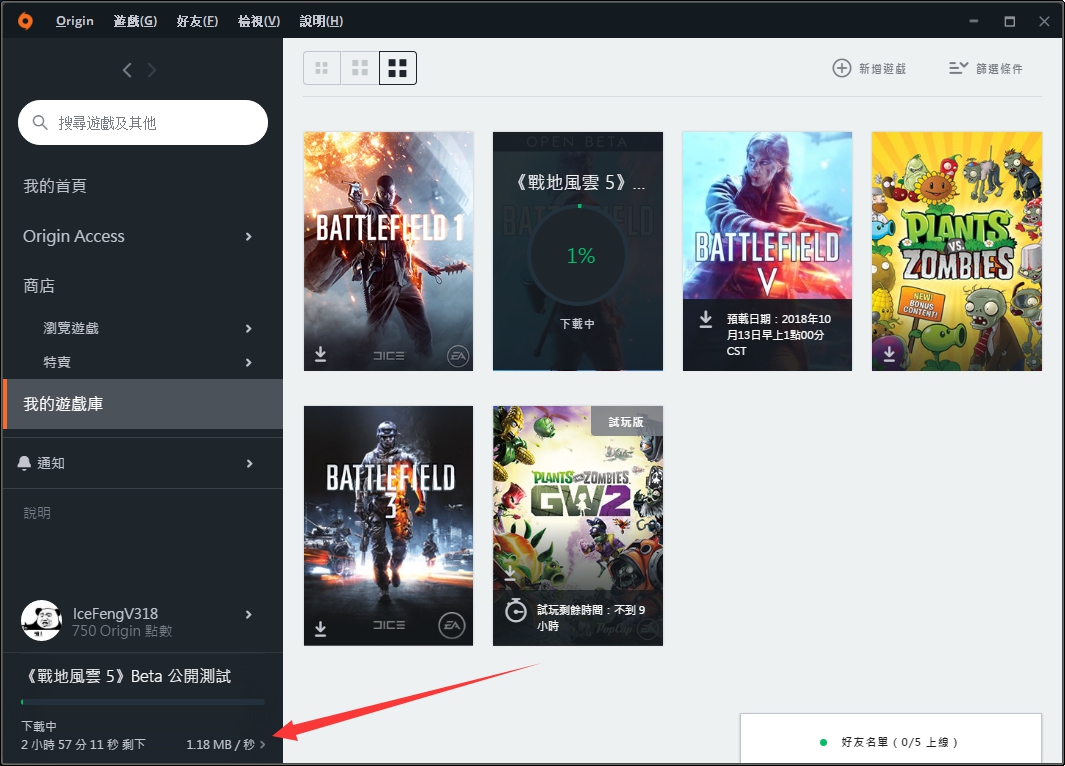Switch to medium grid tile view
The height and width of the screenshot is (766, 1065).
pyautogui.click(x=360, y=68)
